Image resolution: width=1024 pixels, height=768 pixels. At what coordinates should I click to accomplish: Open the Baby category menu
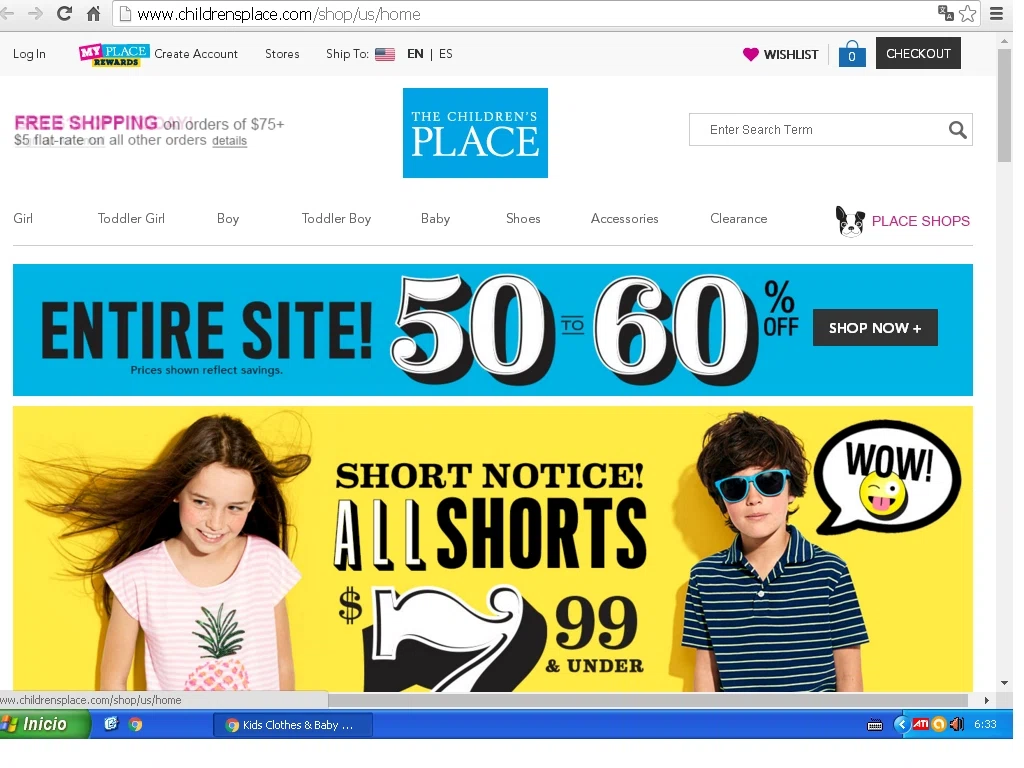436,219
